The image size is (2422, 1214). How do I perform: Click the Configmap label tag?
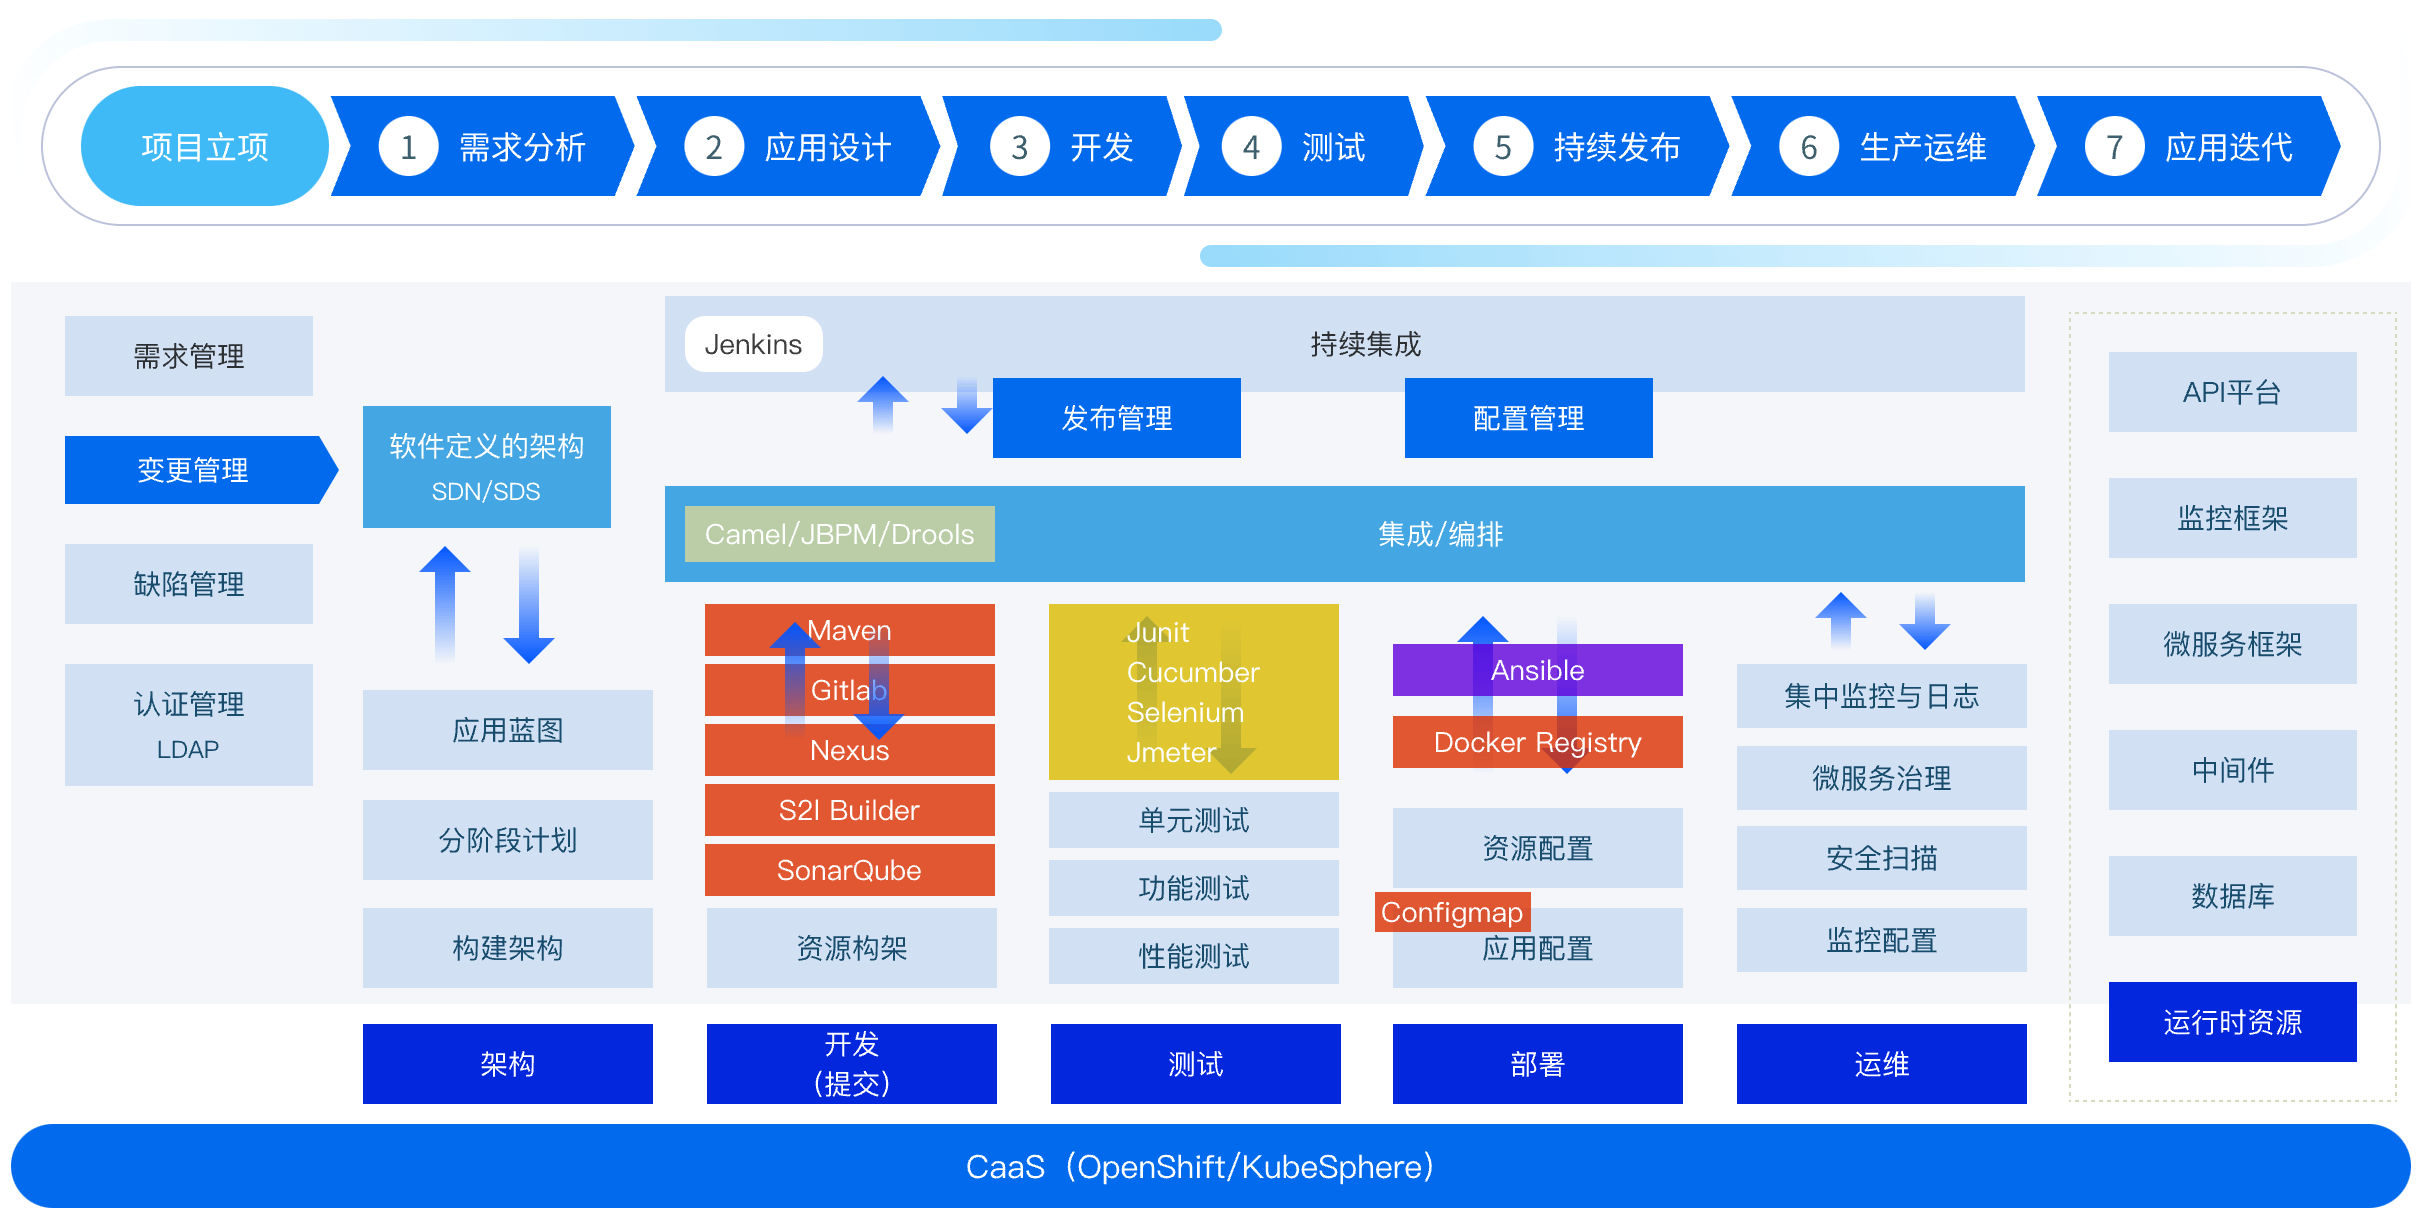coord(1451,912)
